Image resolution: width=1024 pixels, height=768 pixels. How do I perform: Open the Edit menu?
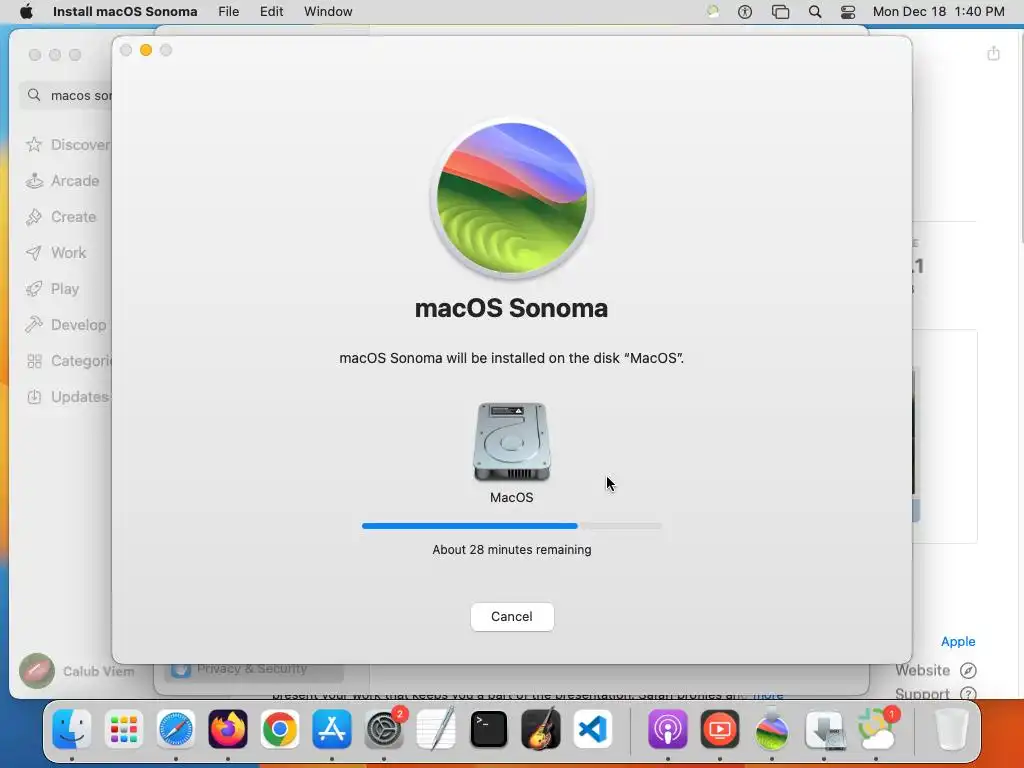pos(272,11)
